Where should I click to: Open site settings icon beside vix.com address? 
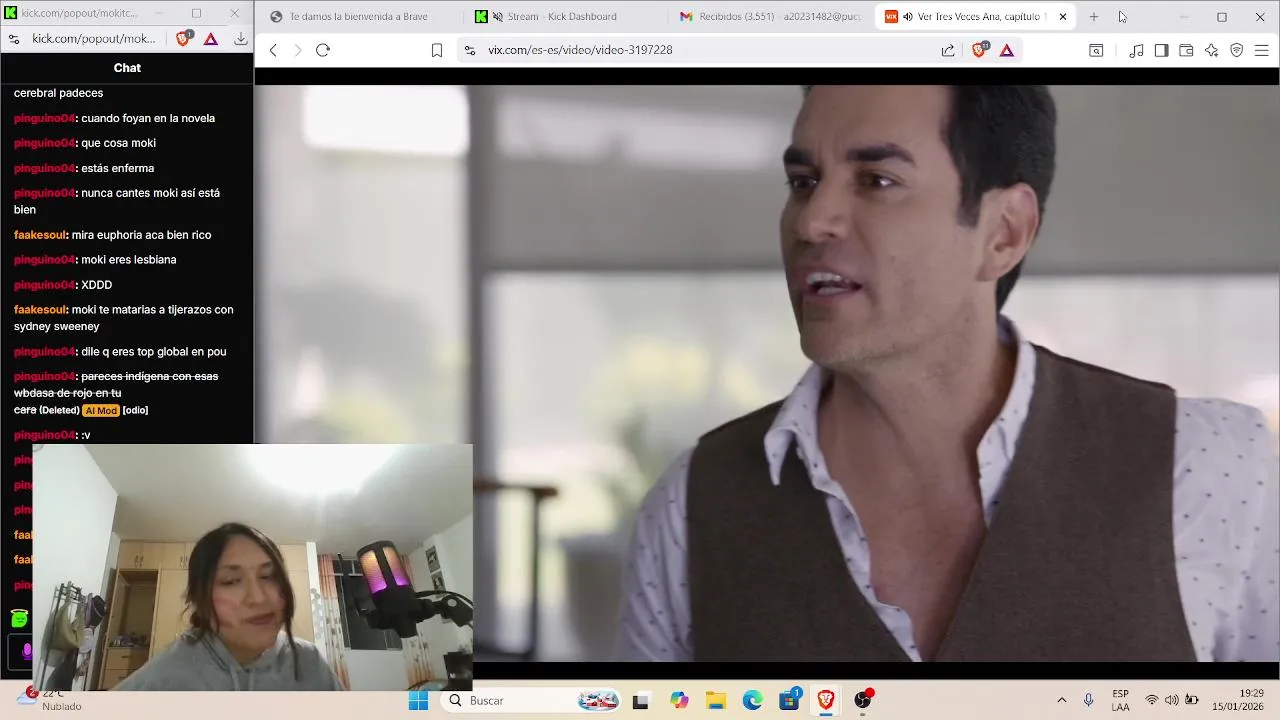tap(469, 50)
